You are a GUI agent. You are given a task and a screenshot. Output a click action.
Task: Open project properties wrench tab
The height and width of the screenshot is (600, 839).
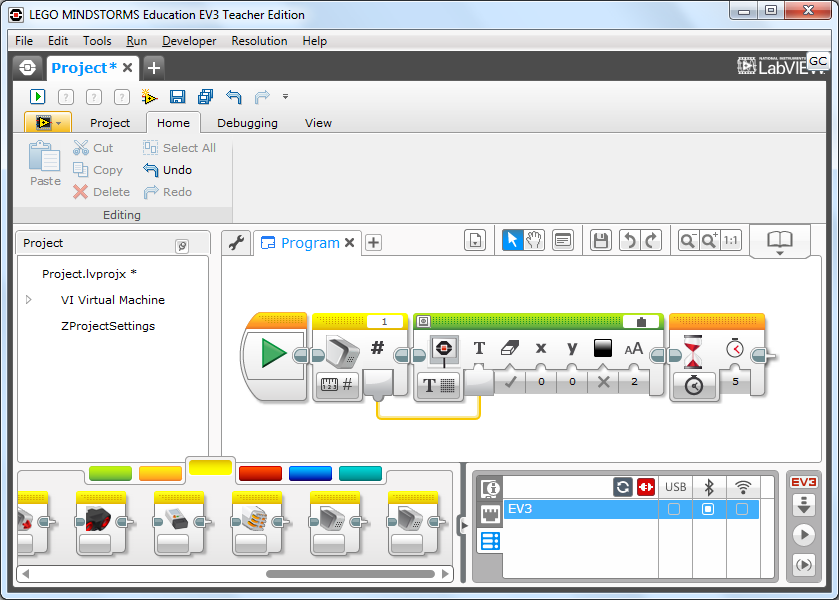[237, 242]
